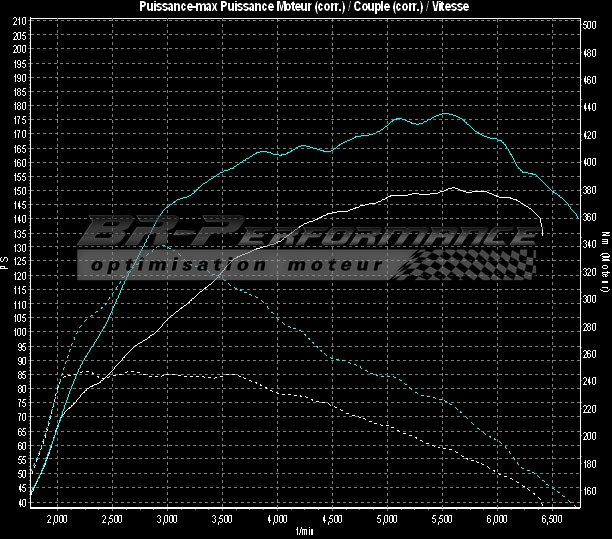Click the 3,000 tick on the rpm axis
Screen dimensions: 612x539
click(167, 519)
